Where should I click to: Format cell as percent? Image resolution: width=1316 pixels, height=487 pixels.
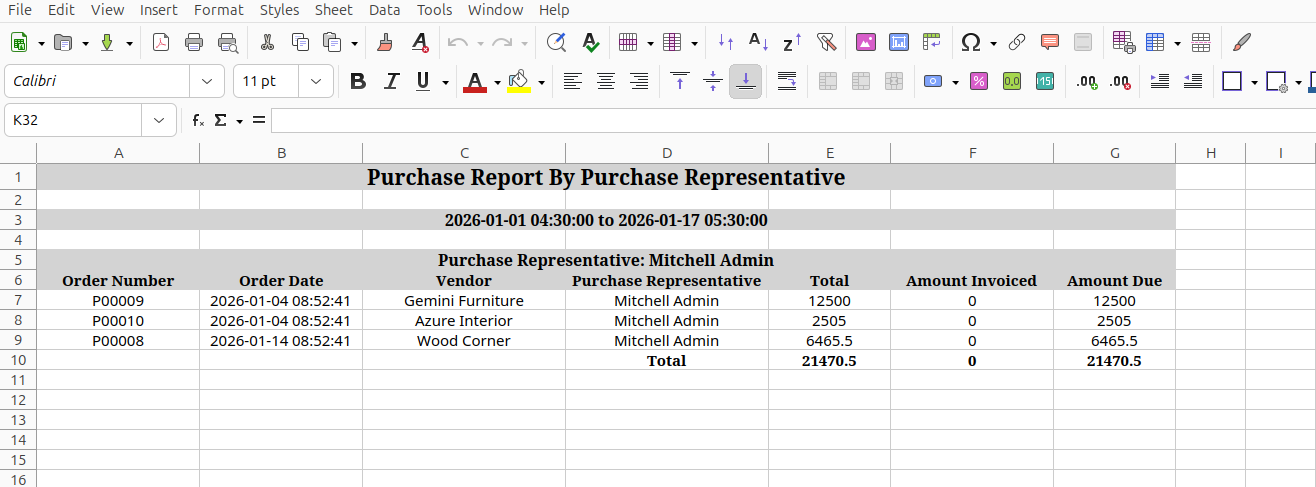click(979, 81)
